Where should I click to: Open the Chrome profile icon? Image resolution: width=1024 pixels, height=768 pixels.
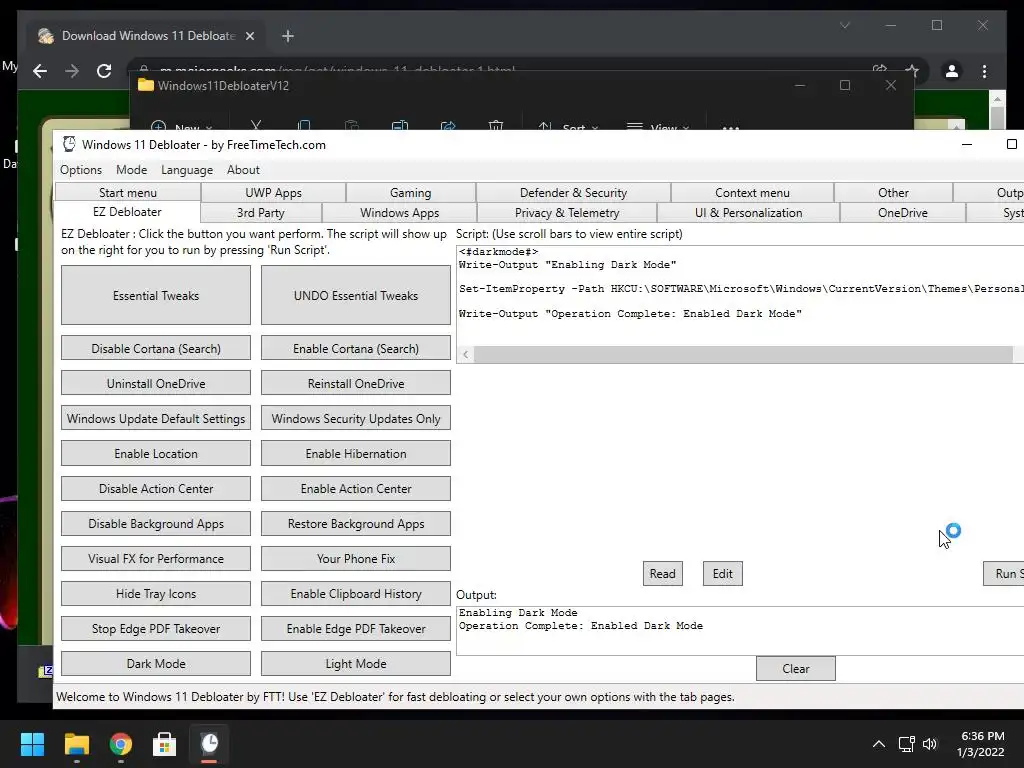point(952,71)
